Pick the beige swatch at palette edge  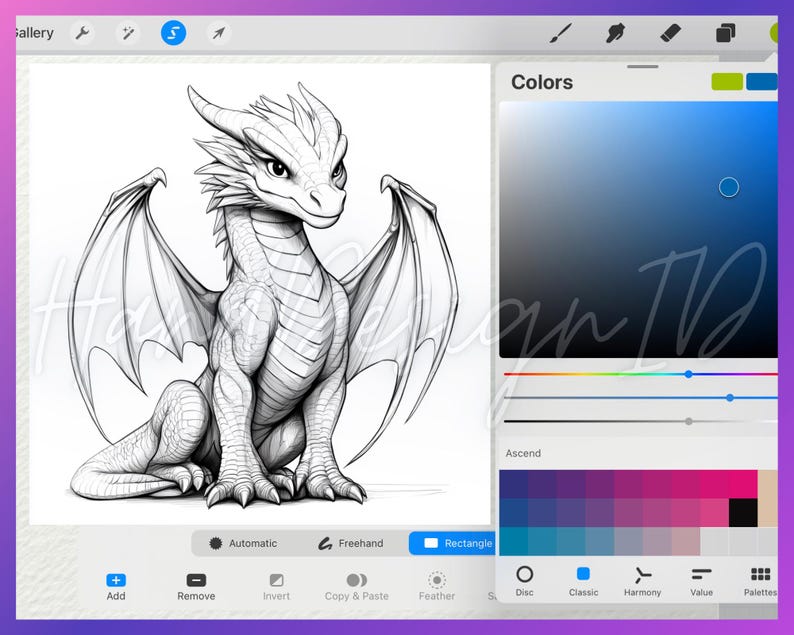point(768,498)
